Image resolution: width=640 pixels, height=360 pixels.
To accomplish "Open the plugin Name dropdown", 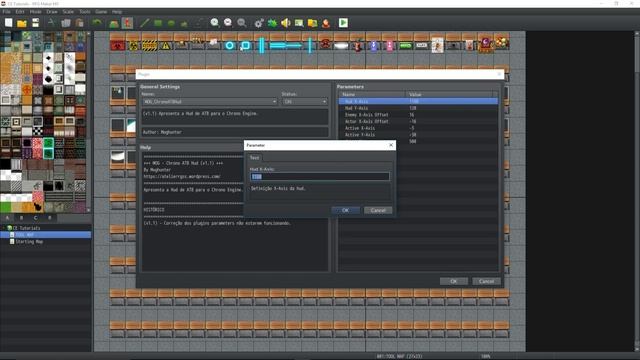I will coord(210,101).
